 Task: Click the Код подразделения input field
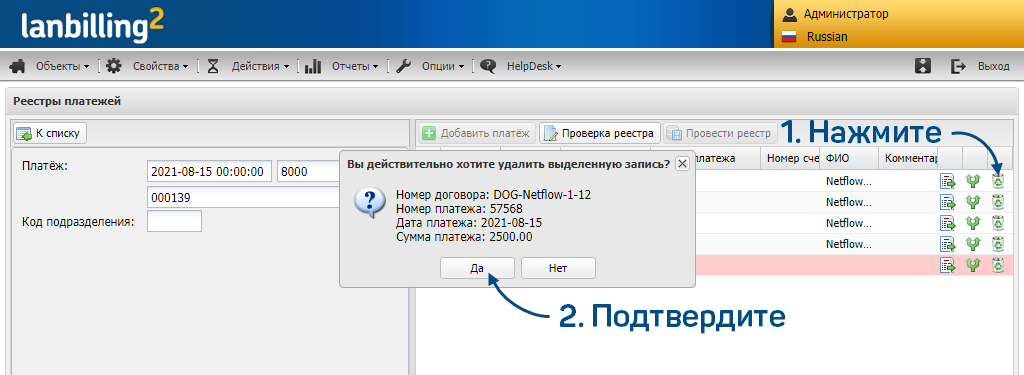coord(174,221)
